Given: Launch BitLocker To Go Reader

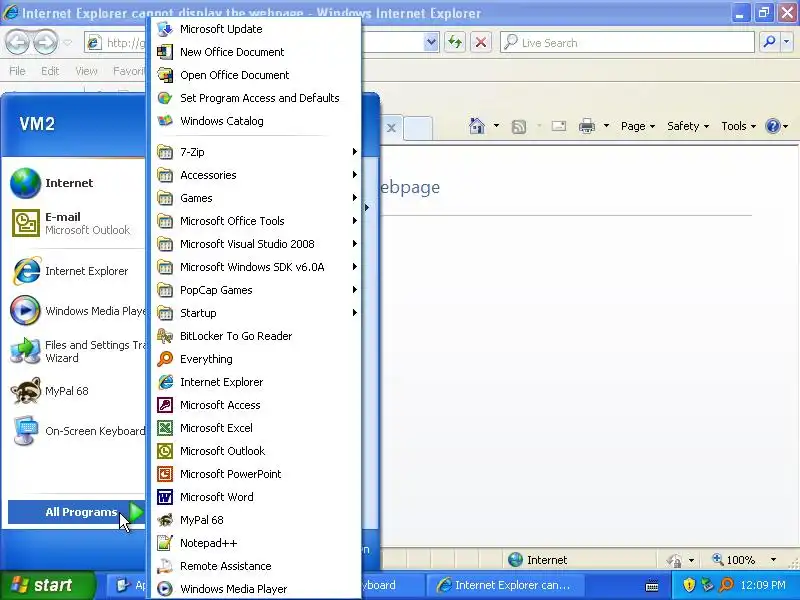Looking at the screenshot, I should pyautogui.click(x=256, y=336).
